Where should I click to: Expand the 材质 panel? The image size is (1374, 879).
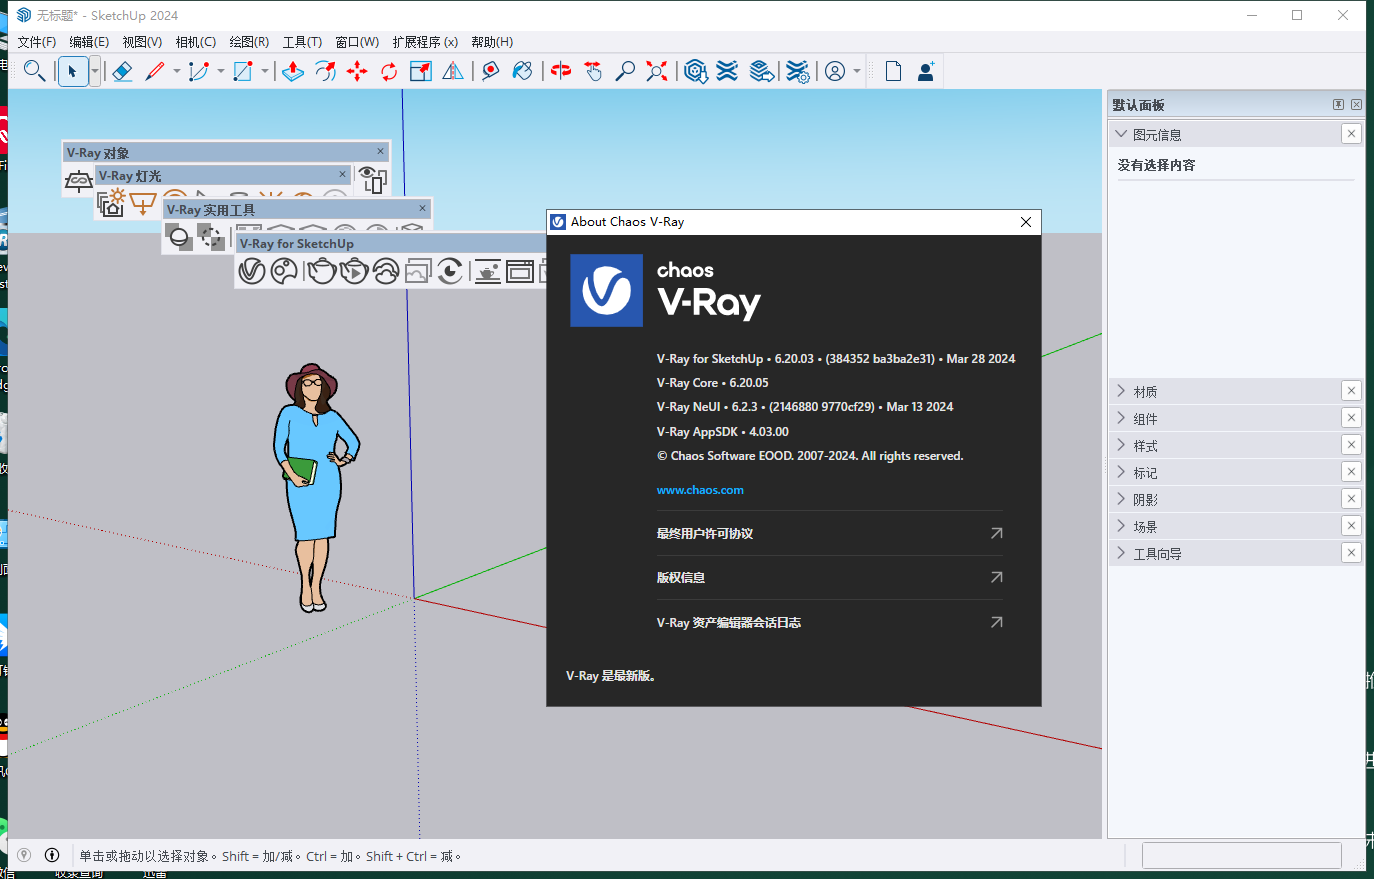point(1120,391)
